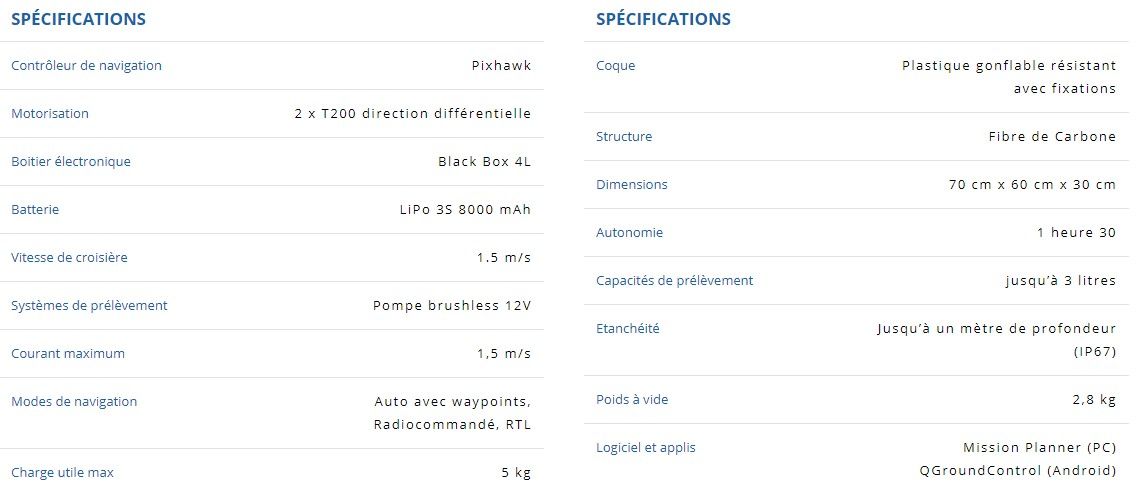The width and height of the screenshot is (1137, 487).
Task: Click the Motorisation row label
Action: click(50, 114)
